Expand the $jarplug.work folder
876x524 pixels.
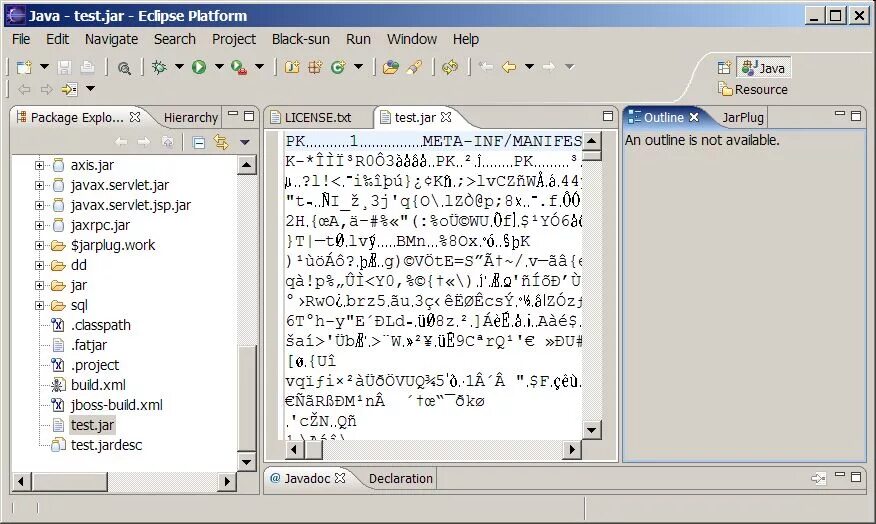tap(39, 245)
